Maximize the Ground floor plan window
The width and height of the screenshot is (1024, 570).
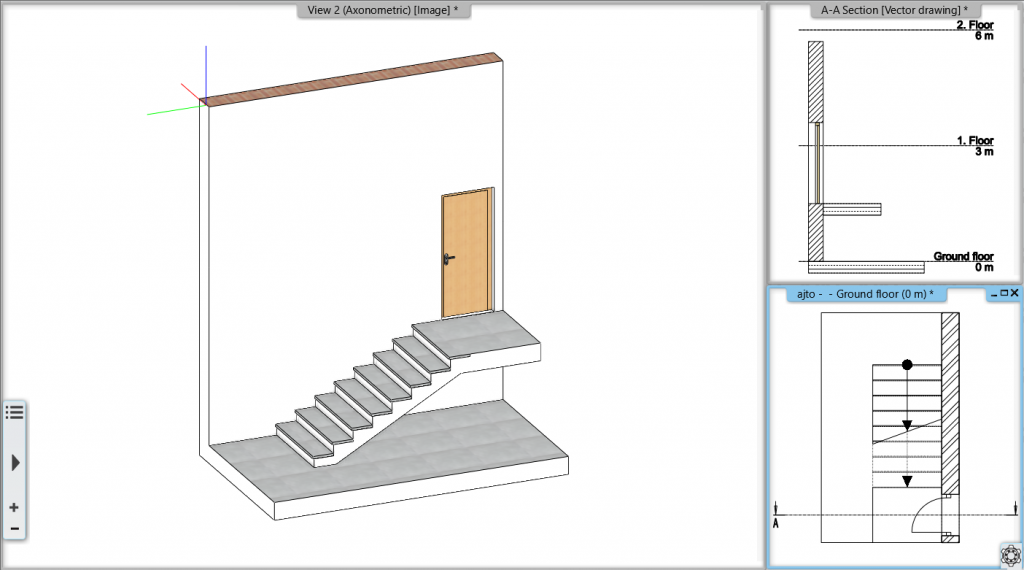coord(1004,293)
